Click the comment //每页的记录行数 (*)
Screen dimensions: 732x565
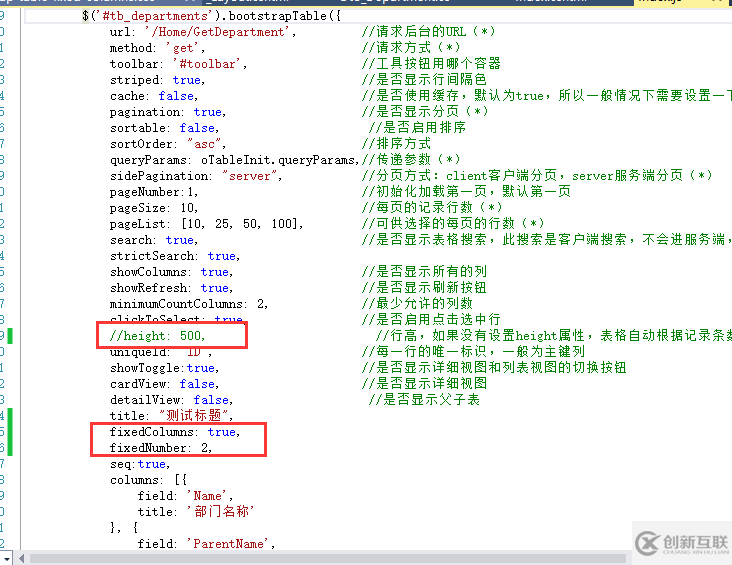[432, 208]
